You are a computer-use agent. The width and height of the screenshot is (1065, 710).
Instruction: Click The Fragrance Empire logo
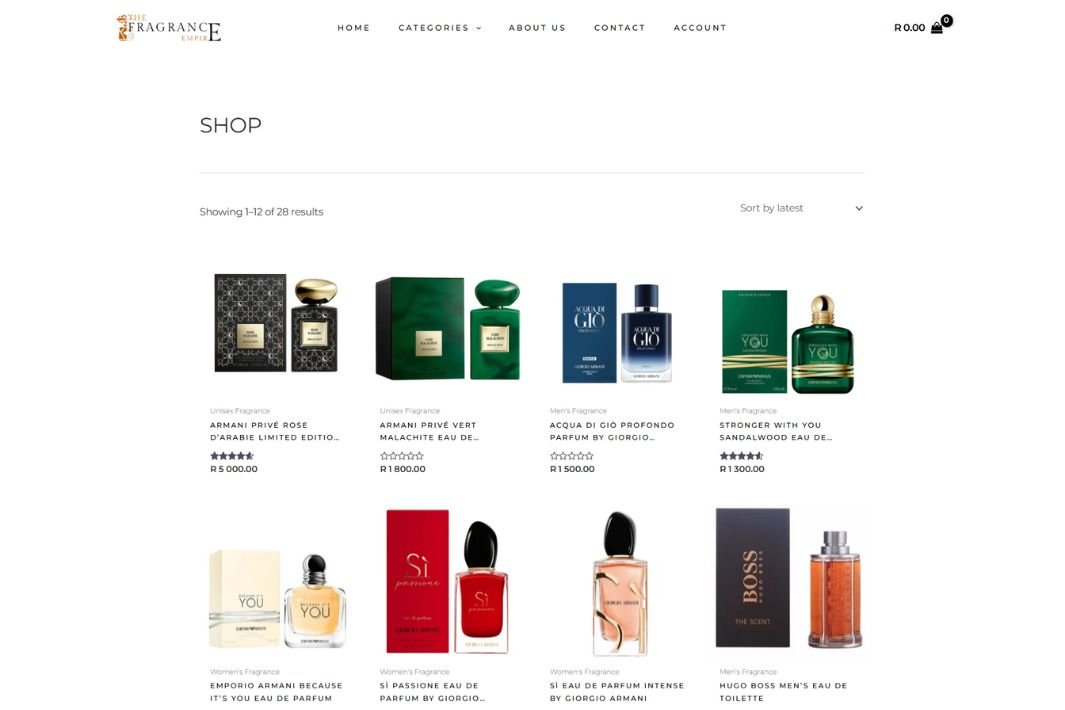168,28
